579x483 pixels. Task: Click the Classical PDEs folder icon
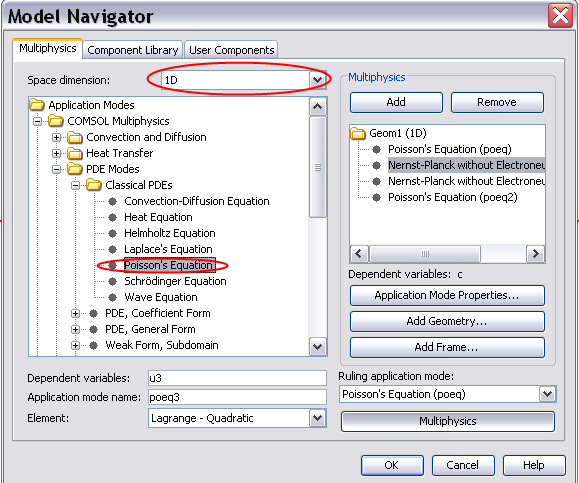pyautogui.click(x=94, y=185)
